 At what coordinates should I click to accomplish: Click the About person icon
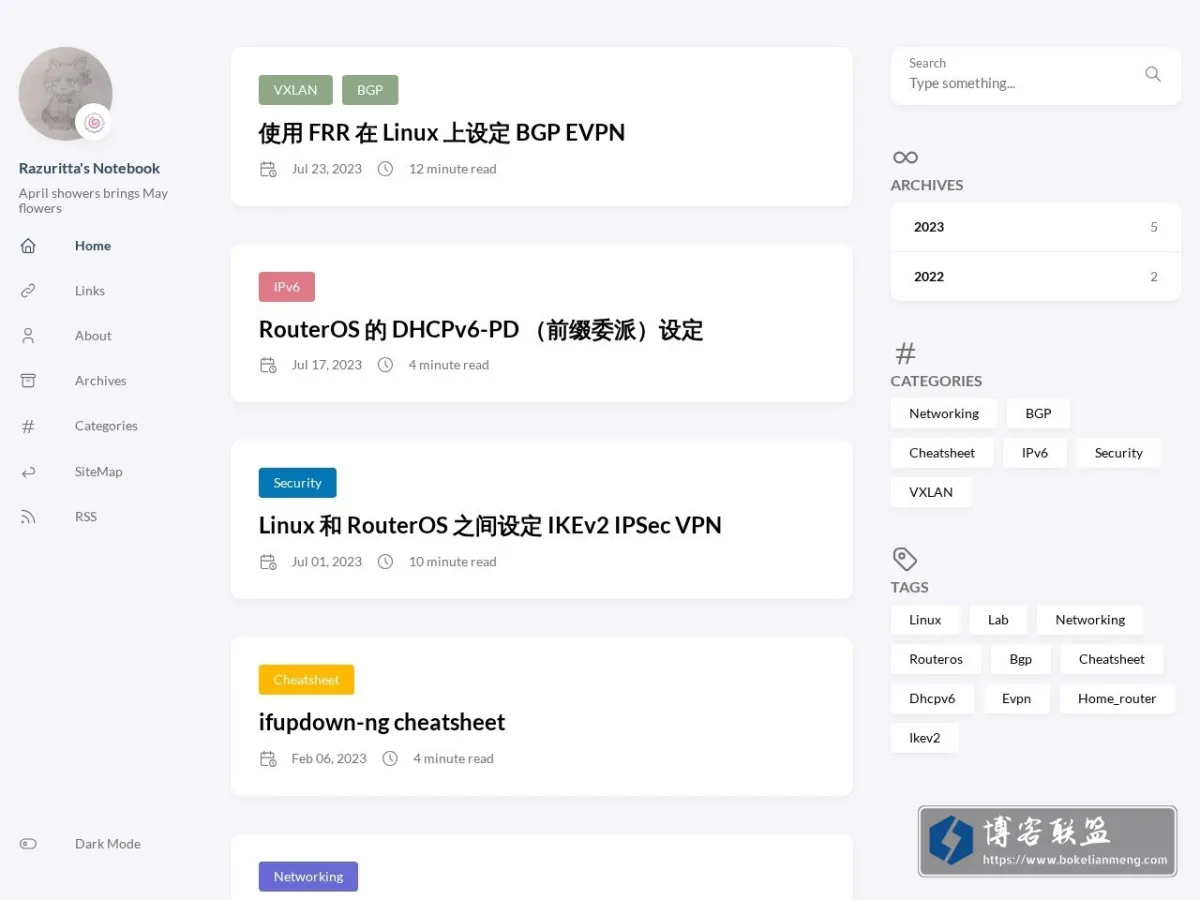[x=28, y=336]
